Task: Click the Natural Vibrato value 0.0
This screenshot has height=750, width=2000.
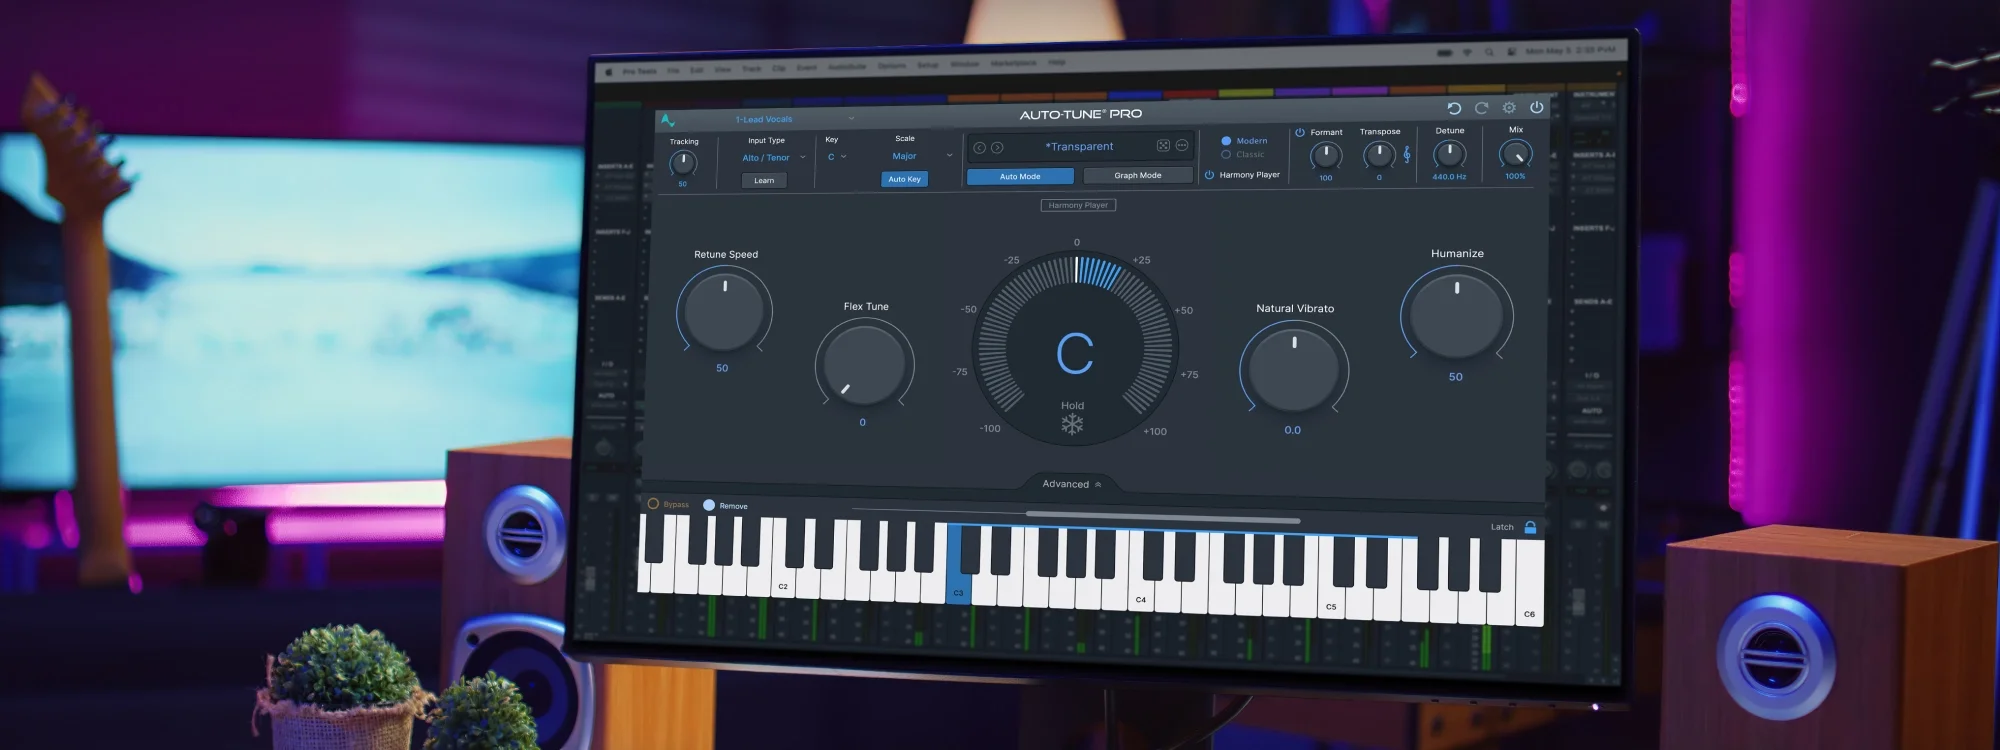Action: click(x=1292, y=430)
